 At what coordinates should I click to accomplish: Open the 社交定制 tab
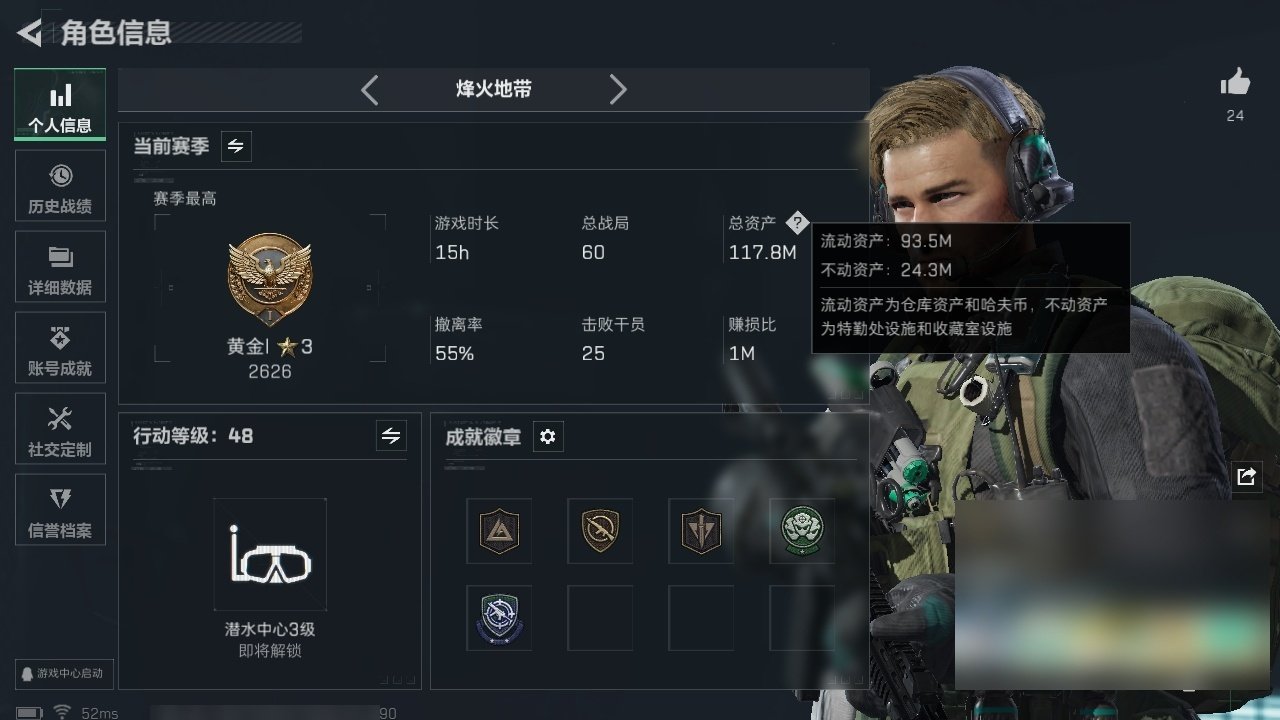60,432
